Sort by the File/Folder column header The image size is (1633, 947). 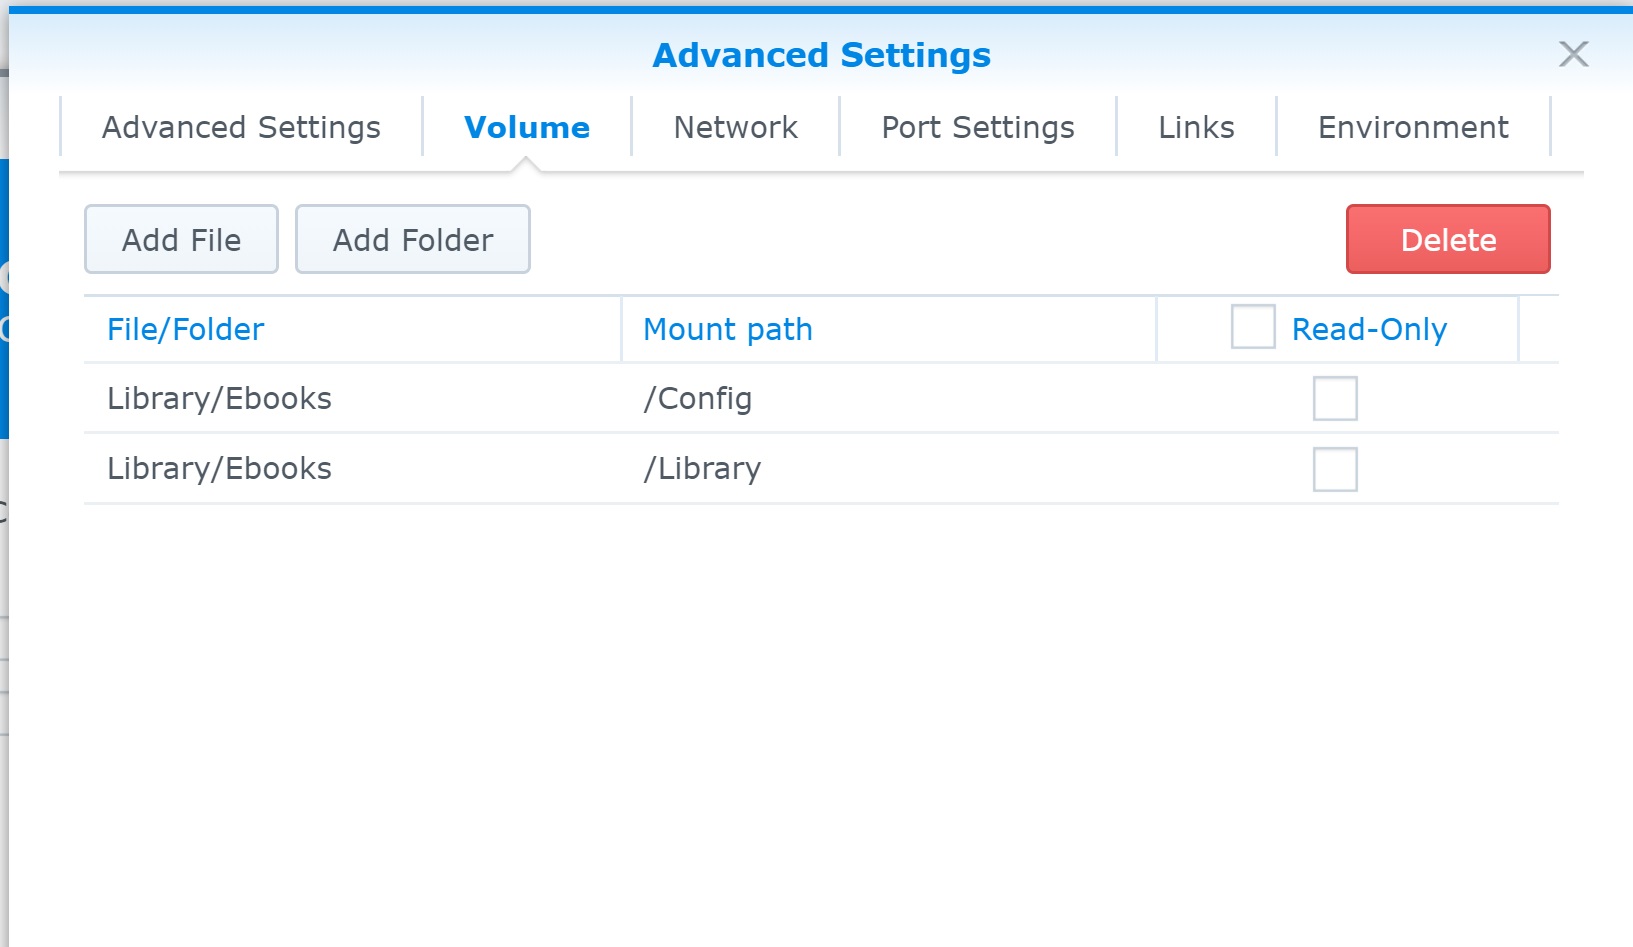pos(185,330)
